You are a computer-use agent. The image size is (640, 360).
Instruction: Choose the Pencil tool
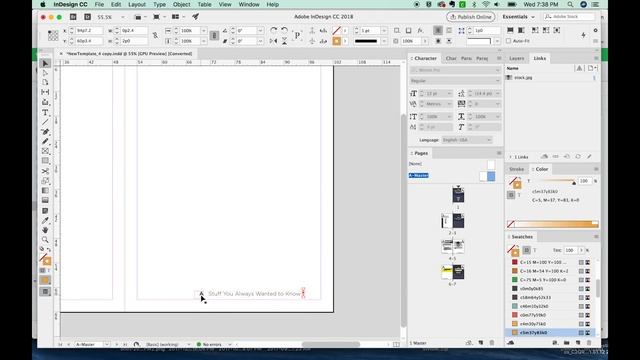point(45,142)
